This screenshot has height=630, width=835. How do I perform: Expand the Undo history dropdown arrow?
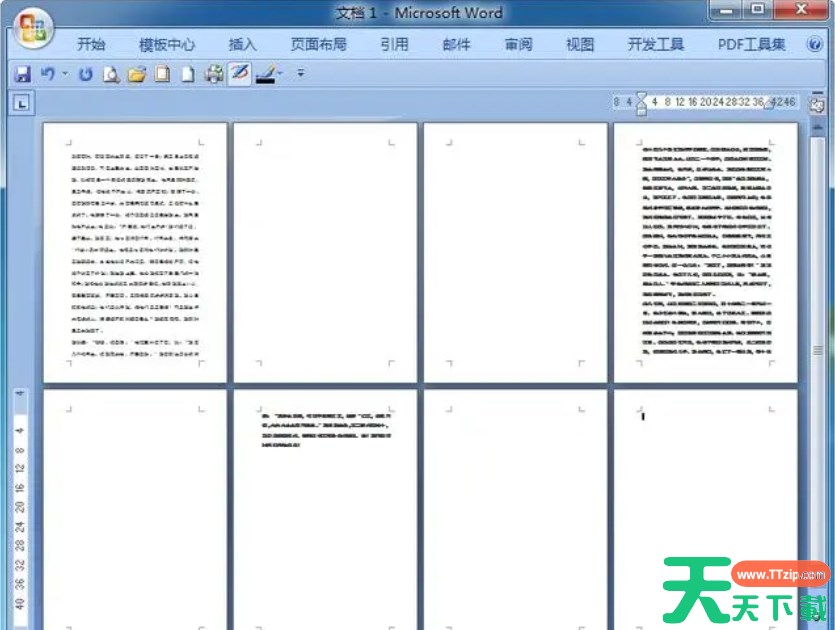[x=65, y=74]
